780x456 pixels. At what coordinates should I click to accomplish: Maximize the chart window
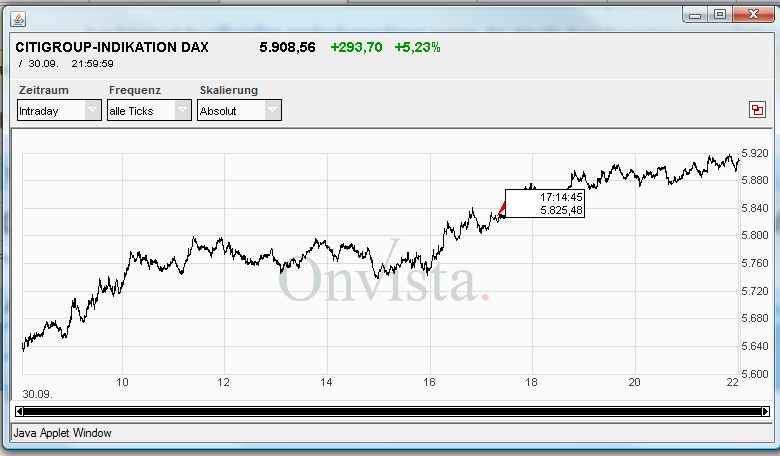719,15
